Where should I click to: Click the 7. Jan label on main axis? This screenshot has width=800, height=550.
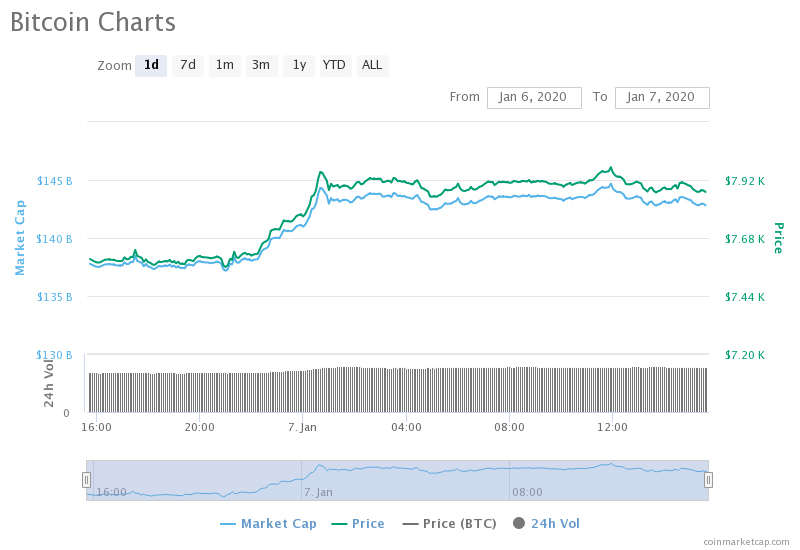tap(303, 428)
